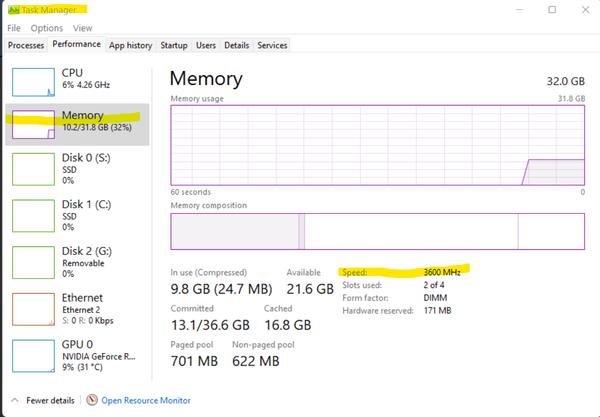Open the File menu
600x417 pixels.
[x=14, y=28]
